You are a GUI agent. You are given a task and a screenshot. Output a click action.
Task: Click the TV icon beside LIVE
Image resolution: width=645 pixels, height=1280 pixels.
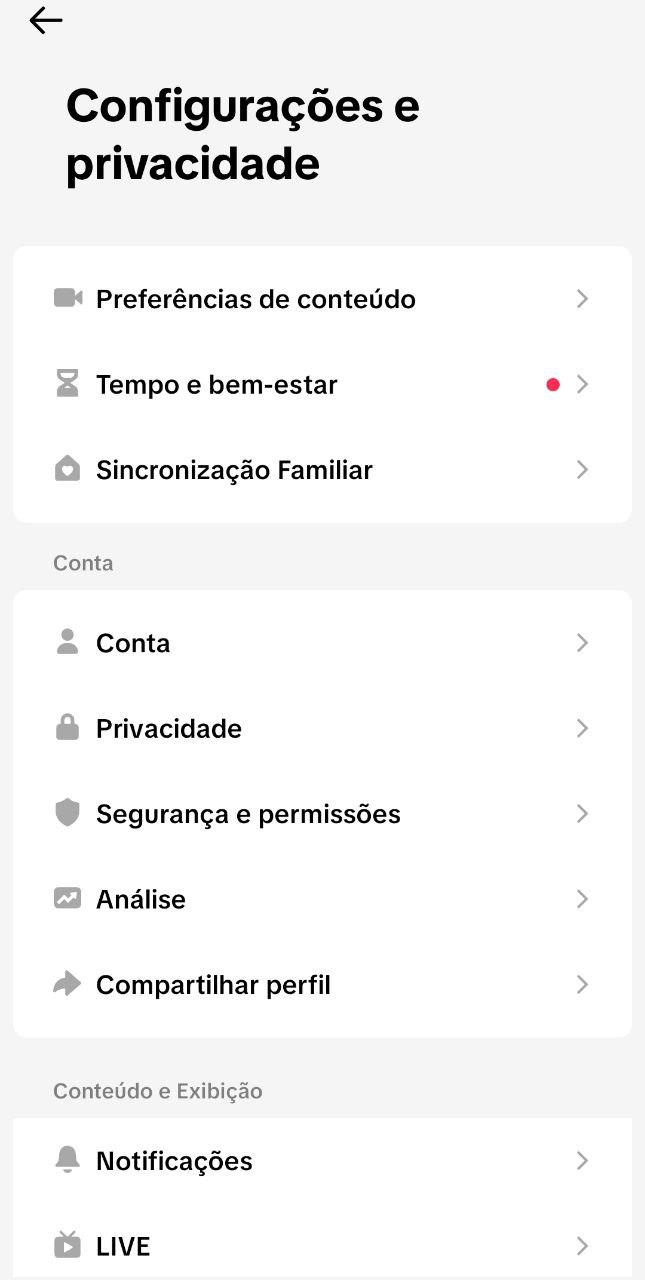pos(67,1246)
